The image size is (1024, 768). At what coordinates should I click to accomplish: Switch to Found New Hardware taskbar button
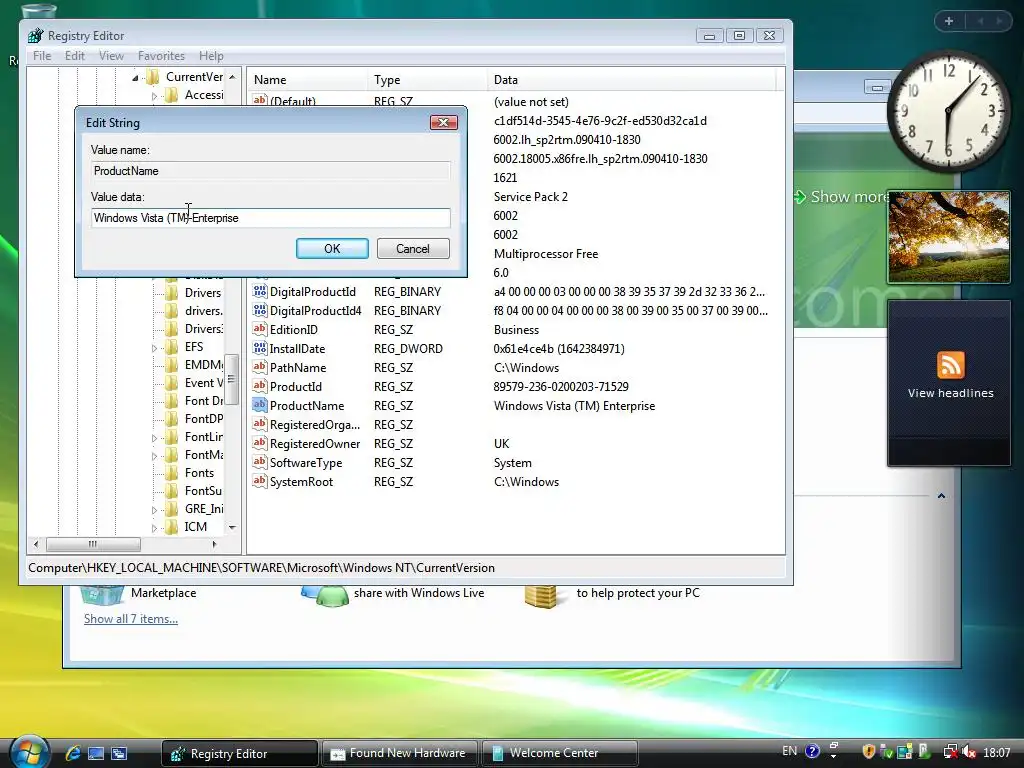pyautogui.click(x=400, y=753)
